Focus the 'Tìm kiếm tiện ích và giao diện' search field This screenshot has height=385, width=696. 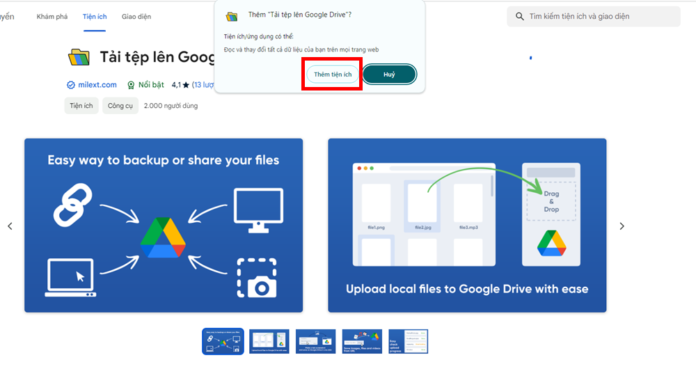pyautogui.click(x=593, y=16)
